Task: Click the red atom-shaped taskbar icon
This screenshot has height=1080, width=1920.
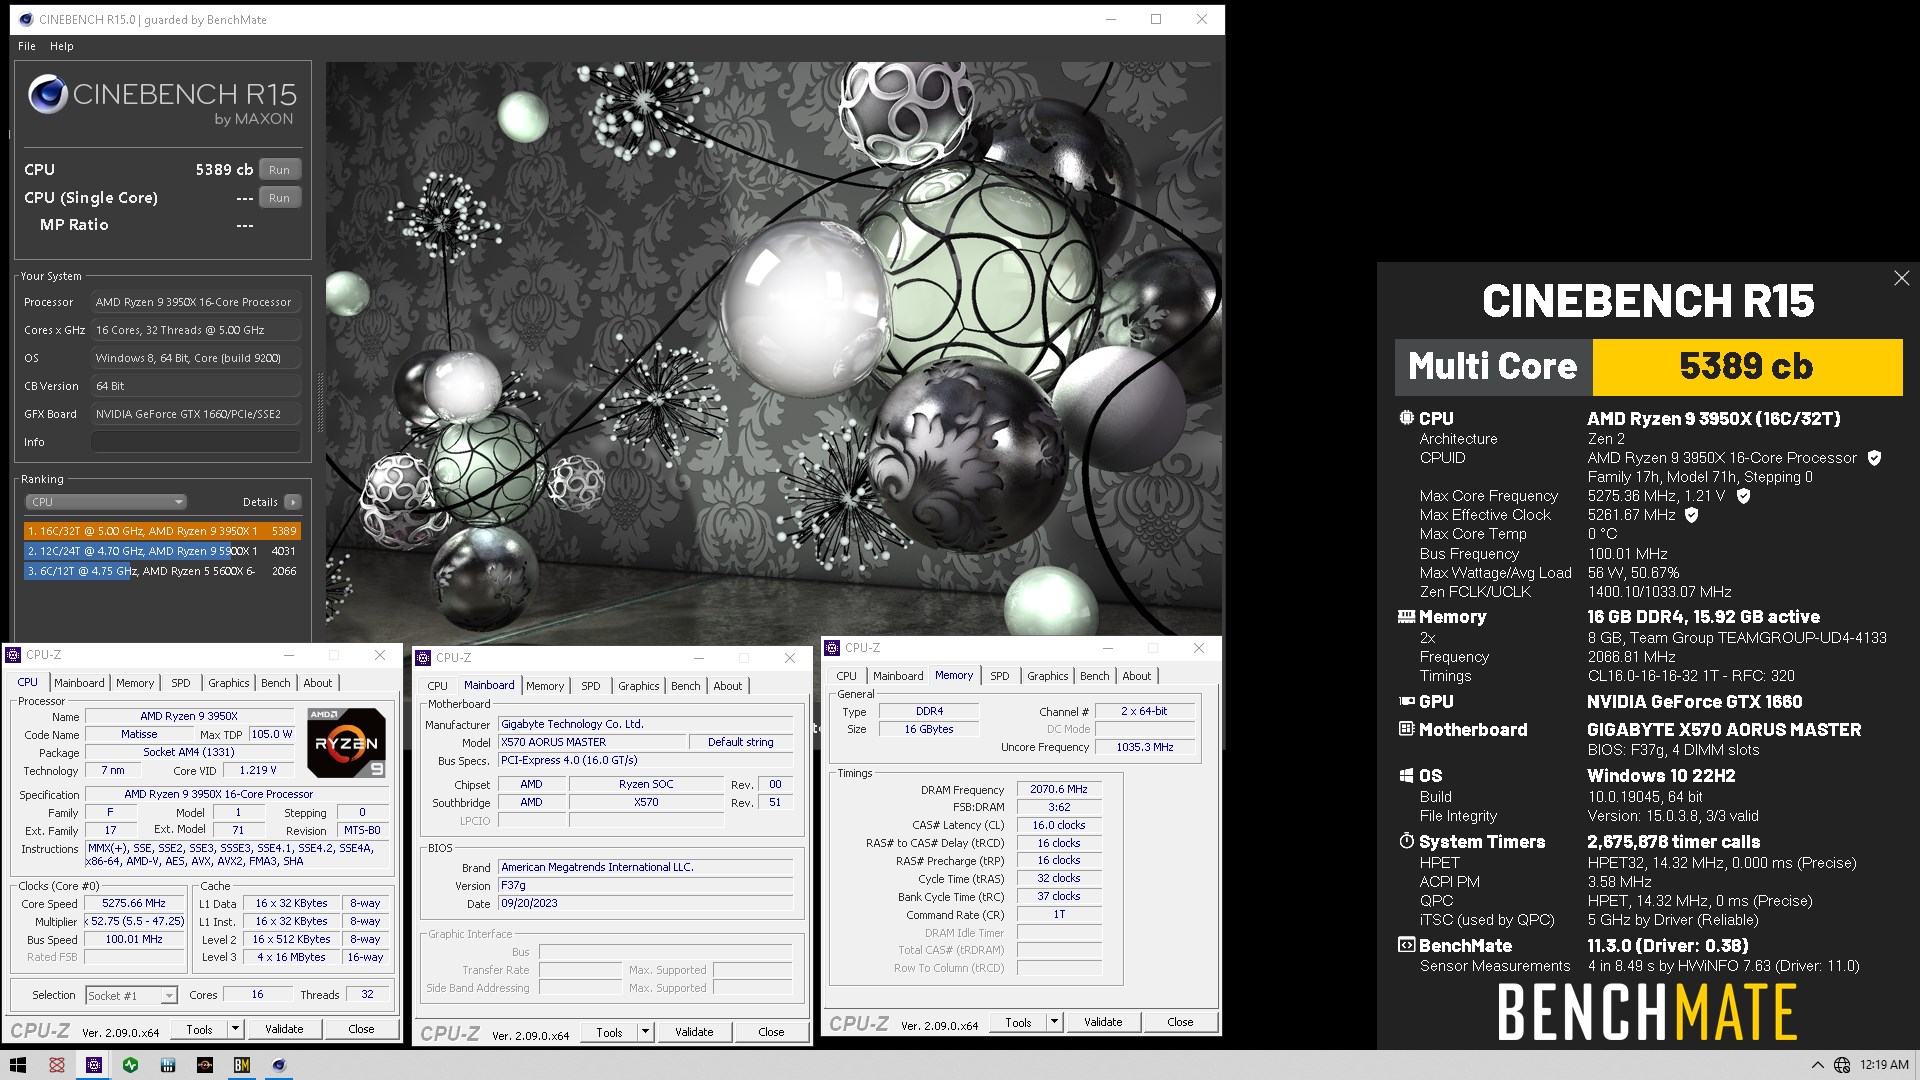Action: tap(57, 1065)
